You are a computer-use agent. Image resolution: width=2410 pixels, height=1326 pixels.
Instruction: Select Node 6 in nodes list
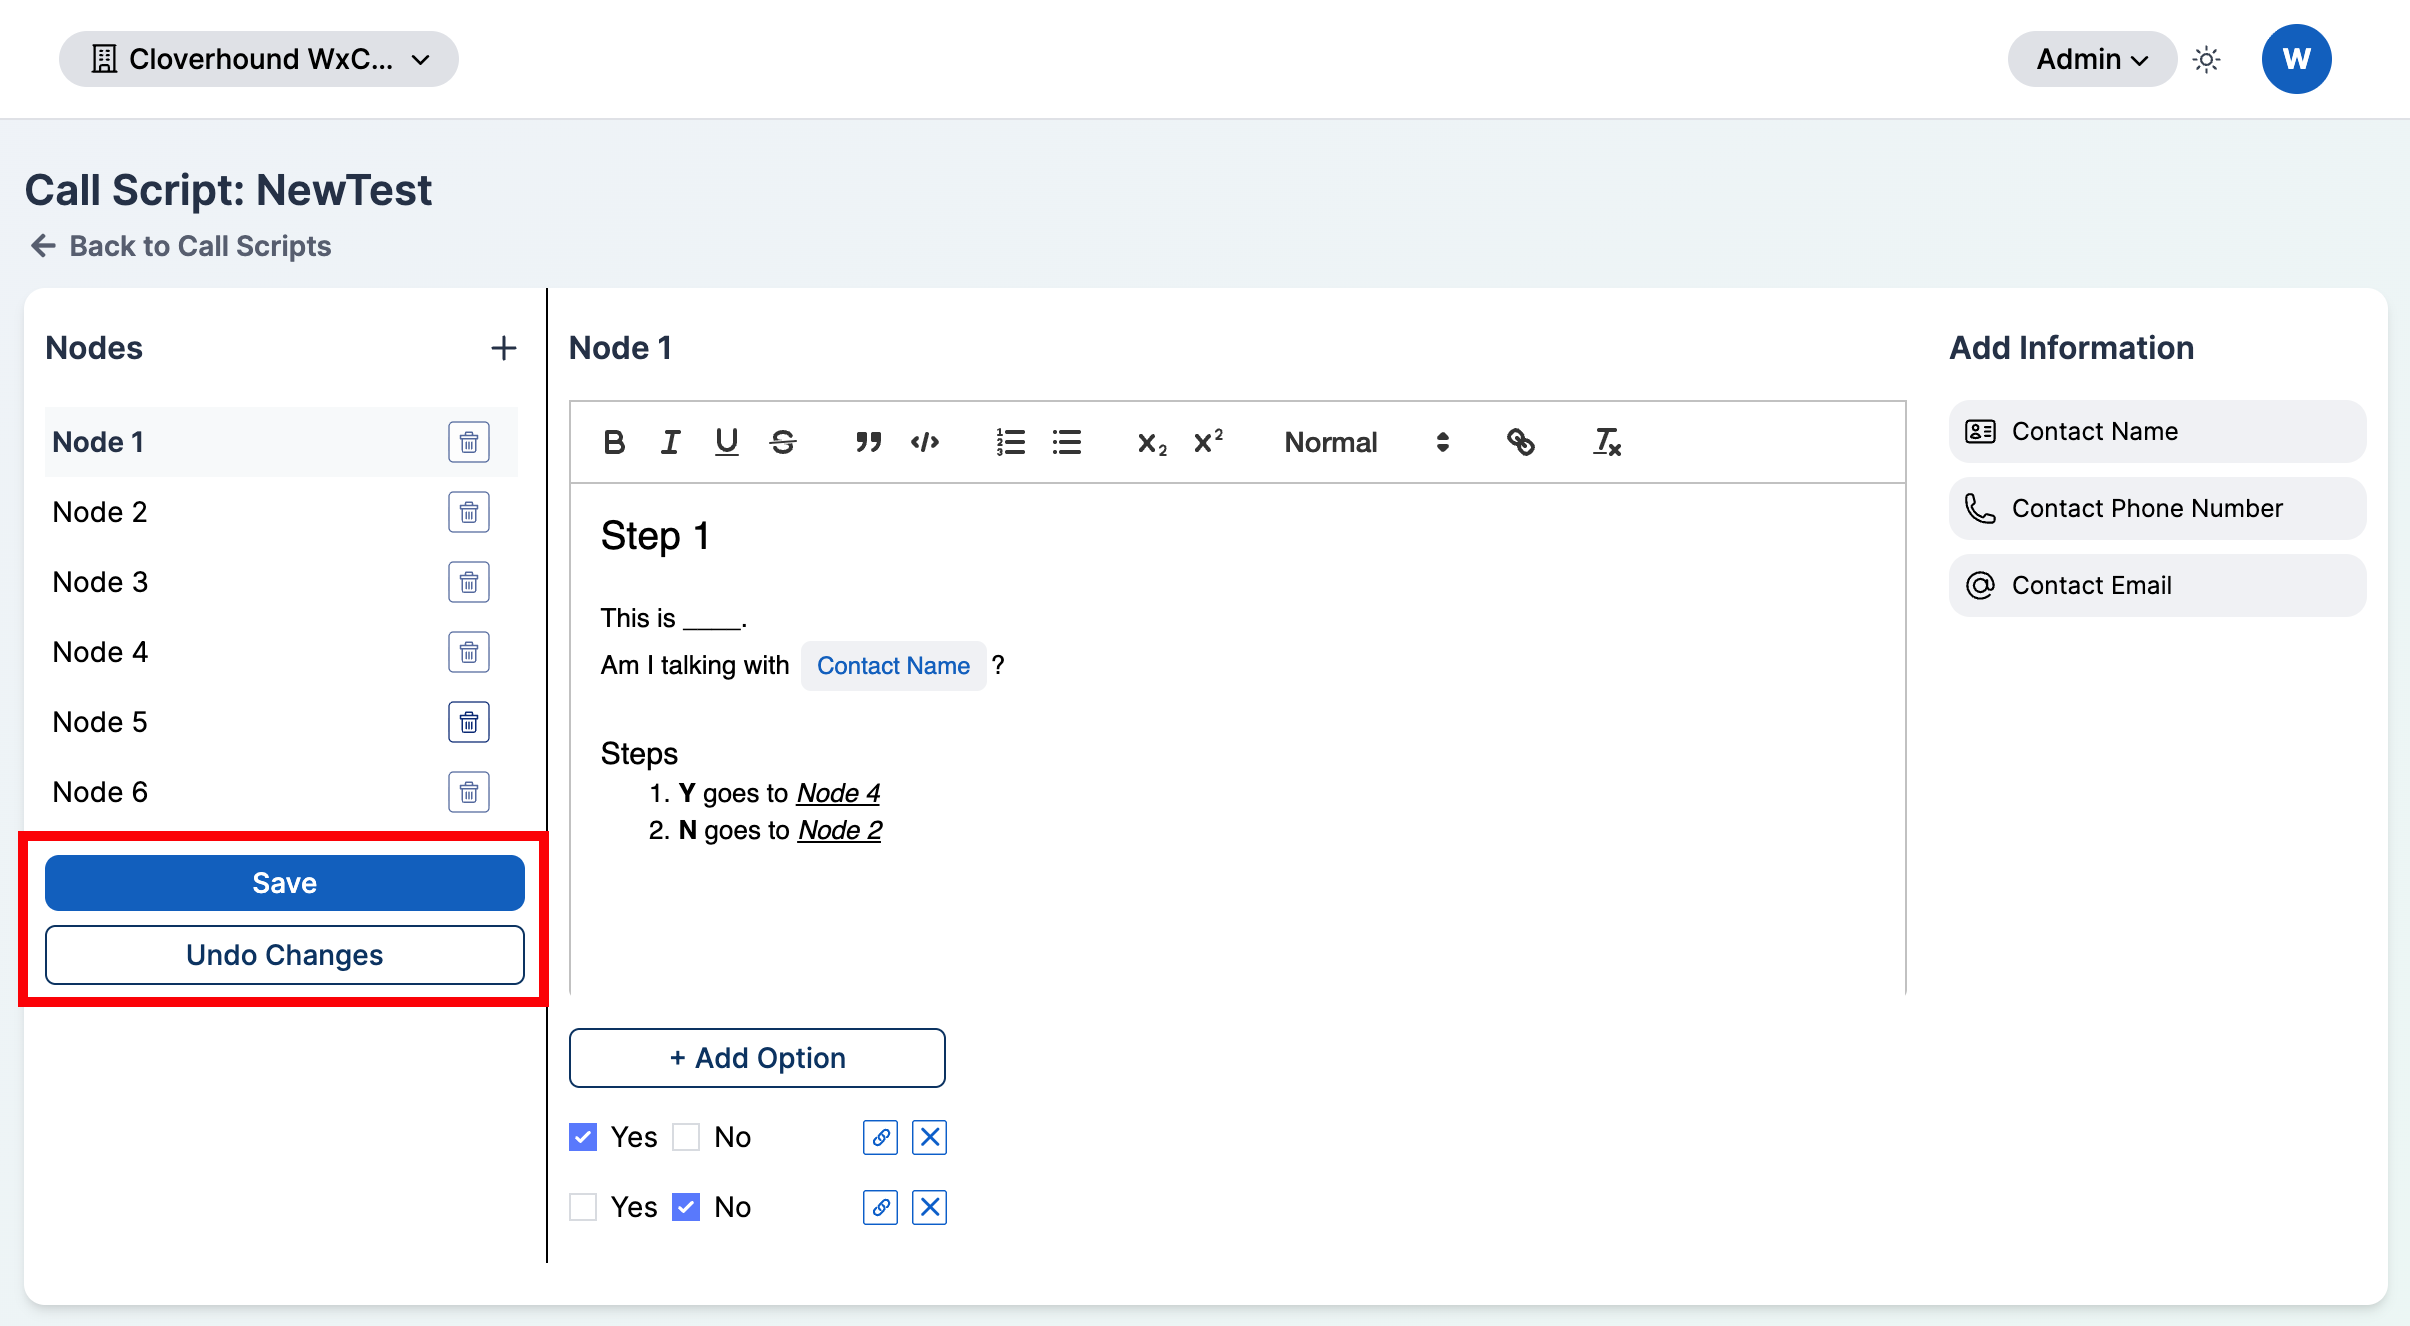(281, 792)
